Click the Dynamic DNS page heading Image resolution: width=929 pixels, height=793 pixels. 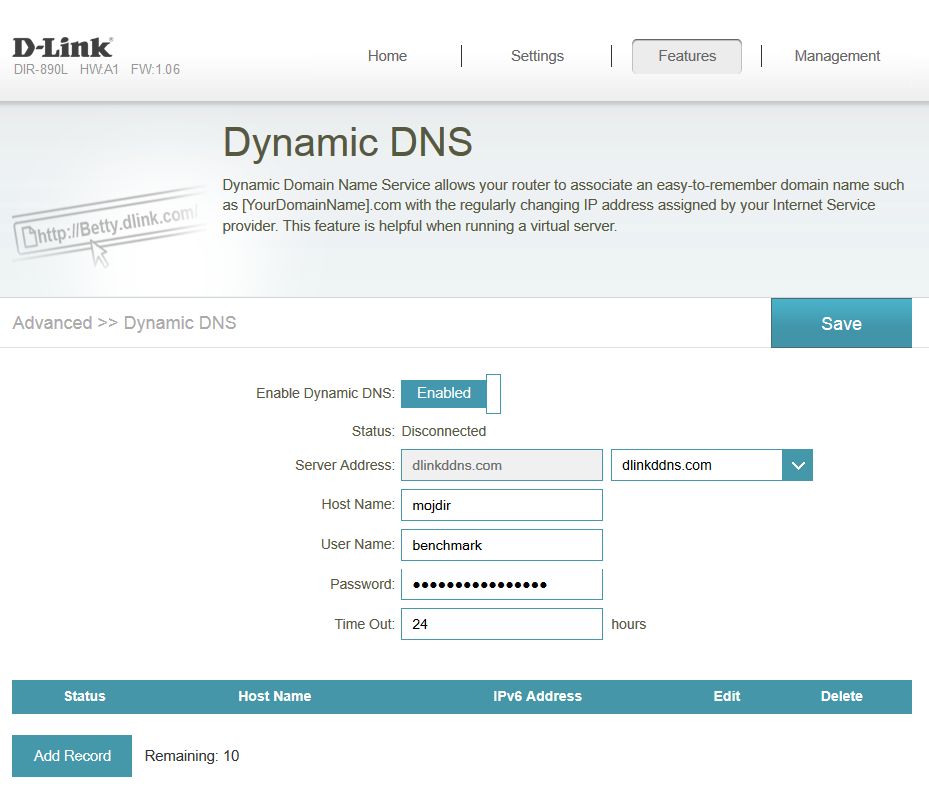pyautogui.click(x=347, y=142)
